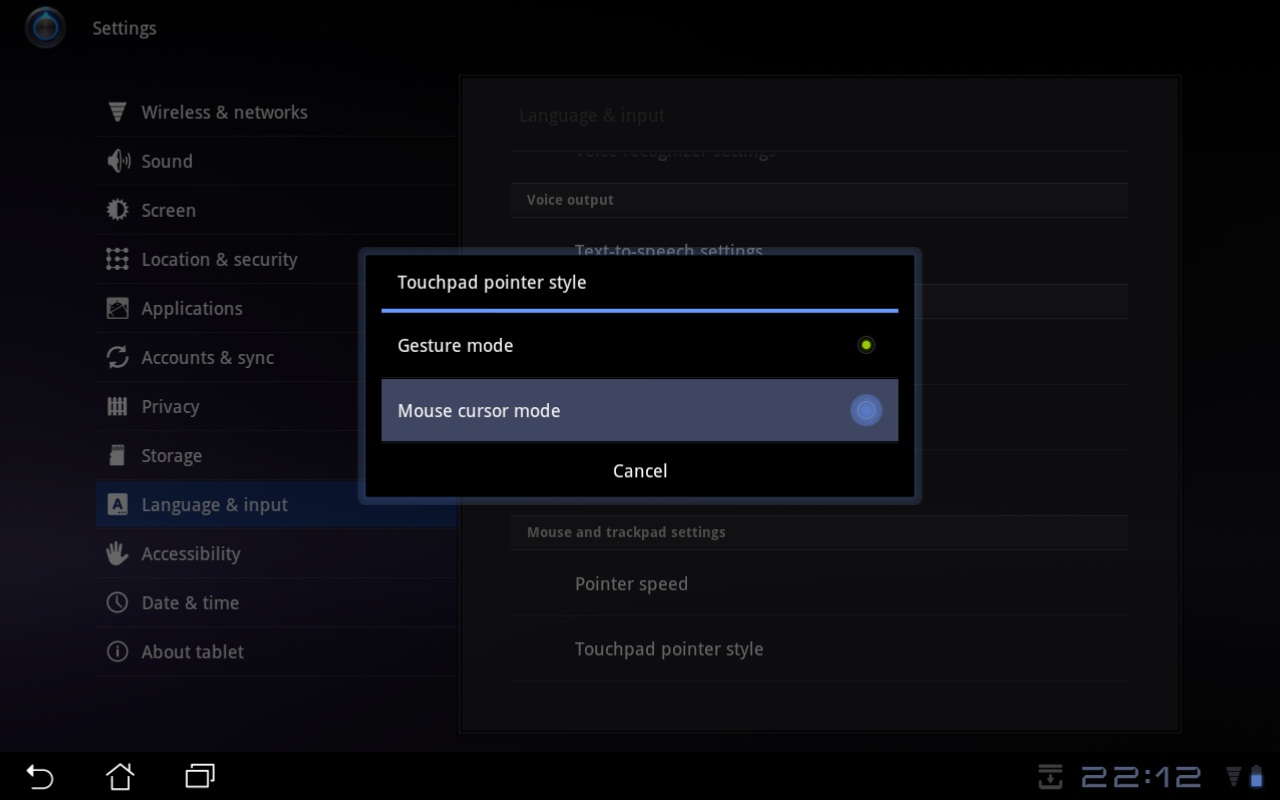Tap the Wireless & networks icon
The image size is (1280, 800).
click(117, 112)
